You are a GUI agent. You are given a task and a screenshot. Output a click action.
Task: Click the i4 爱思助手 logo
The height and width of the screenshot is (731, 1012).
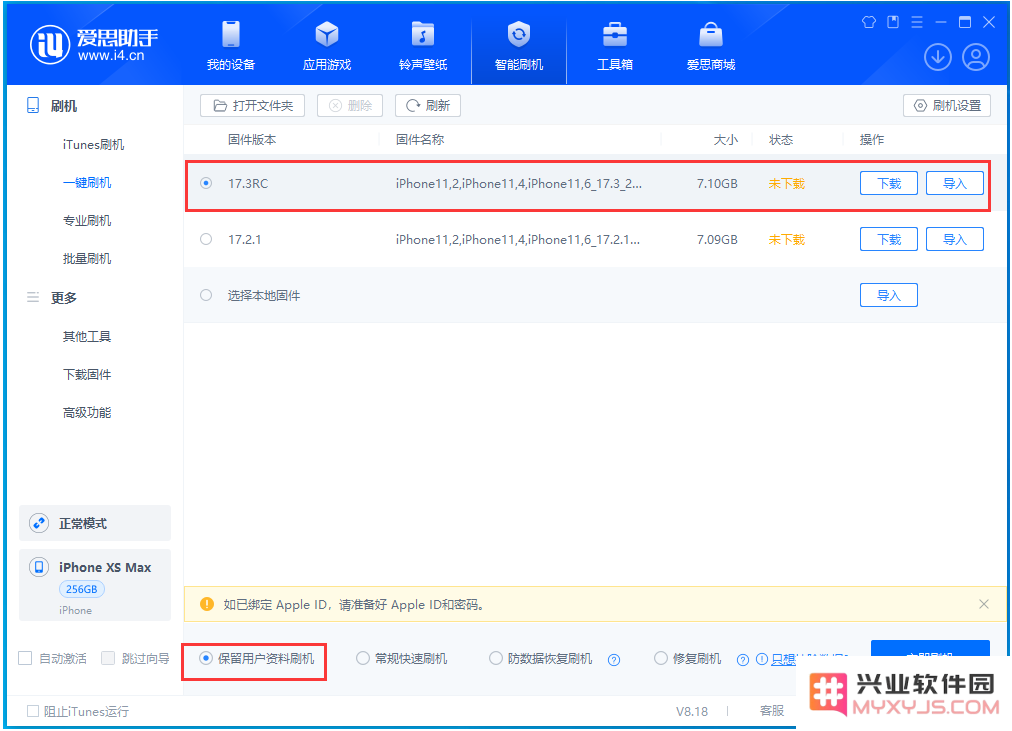[94, 45]
